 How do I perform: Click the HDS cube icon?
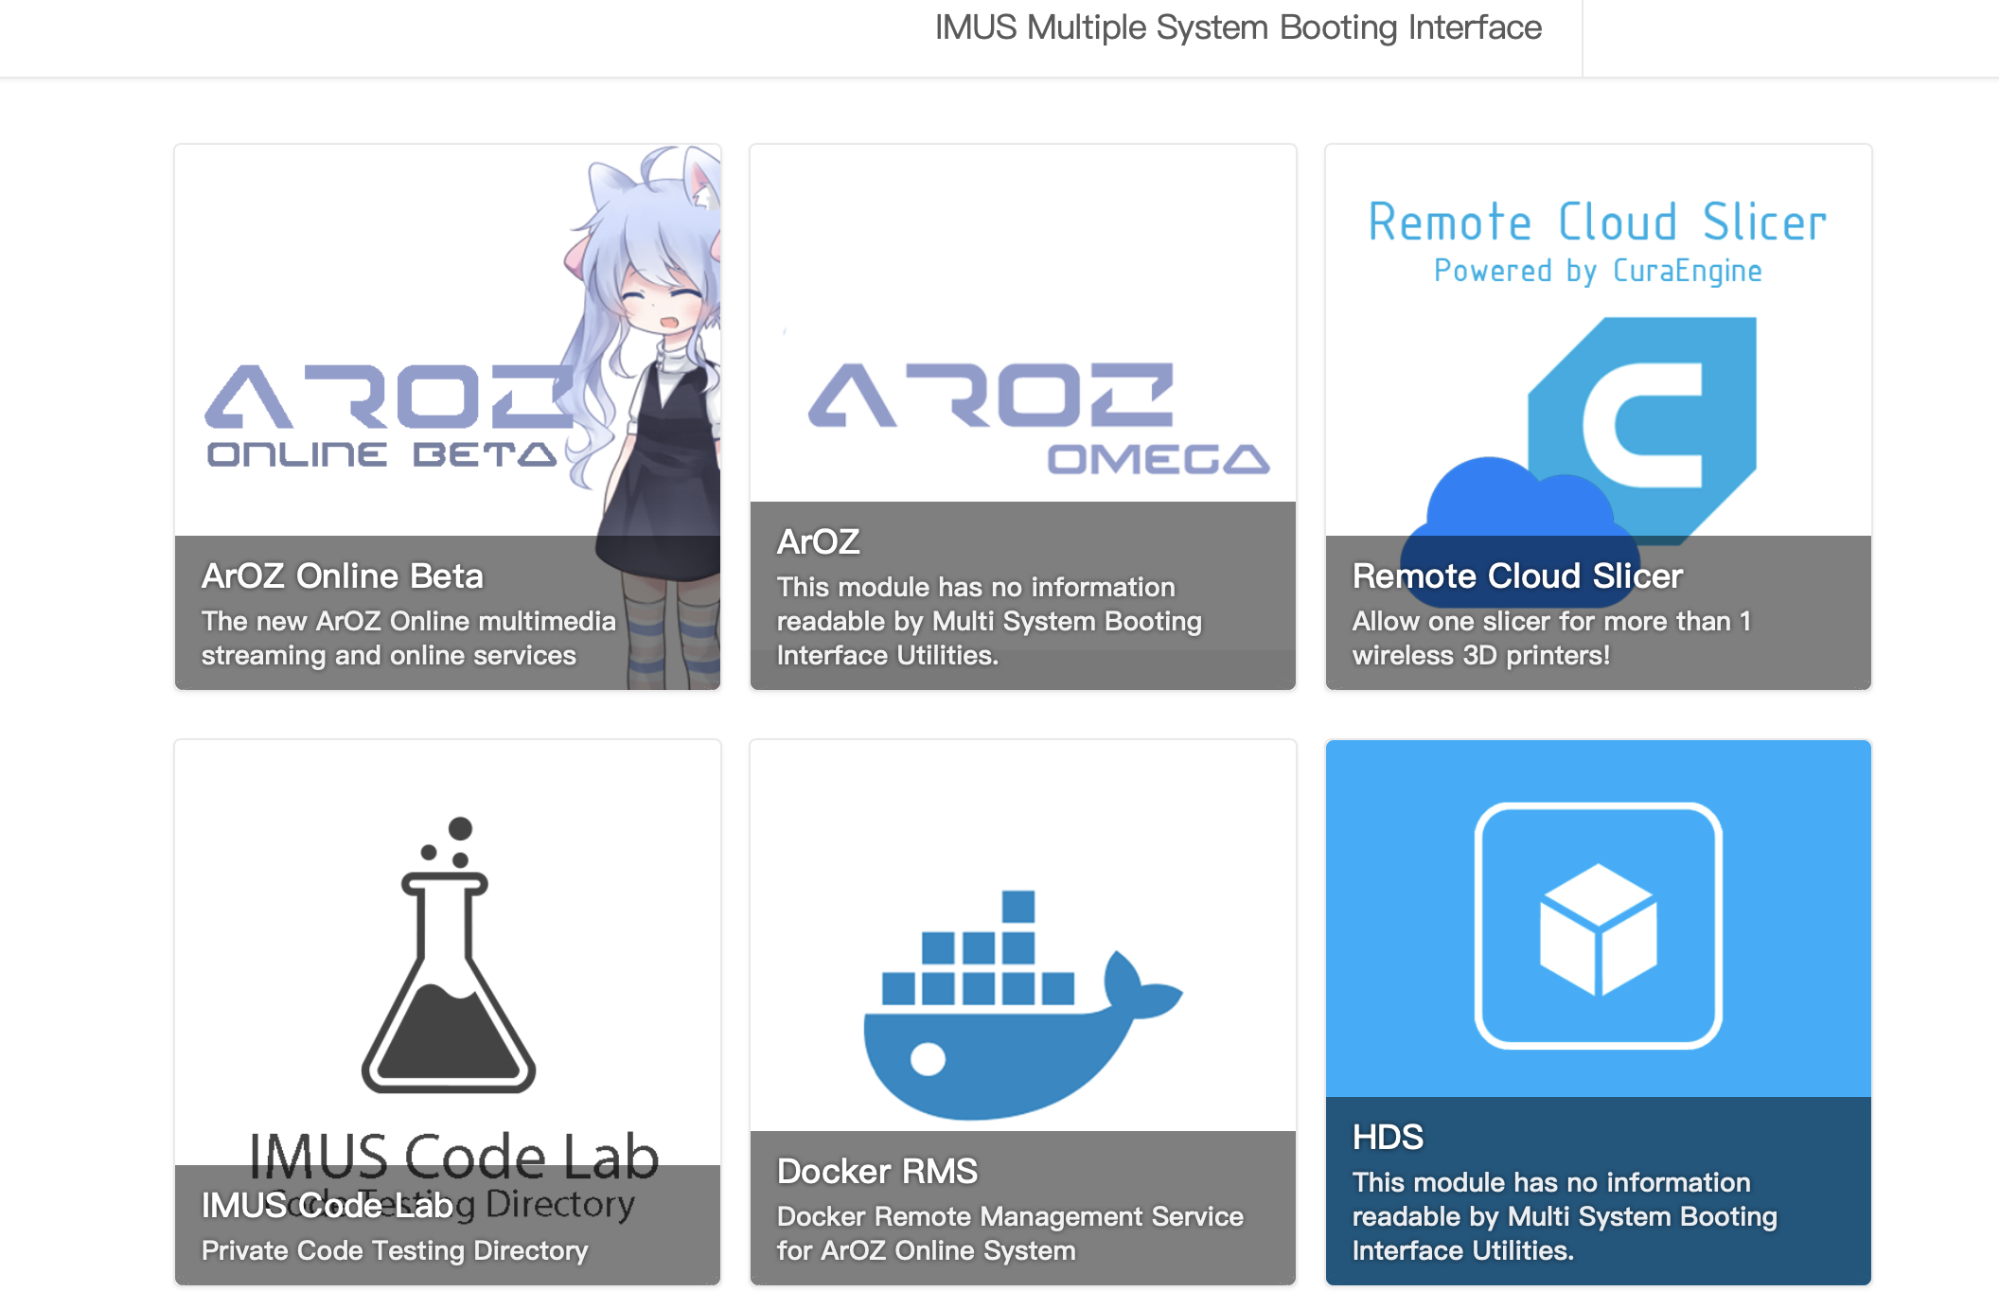(1597, 926)
